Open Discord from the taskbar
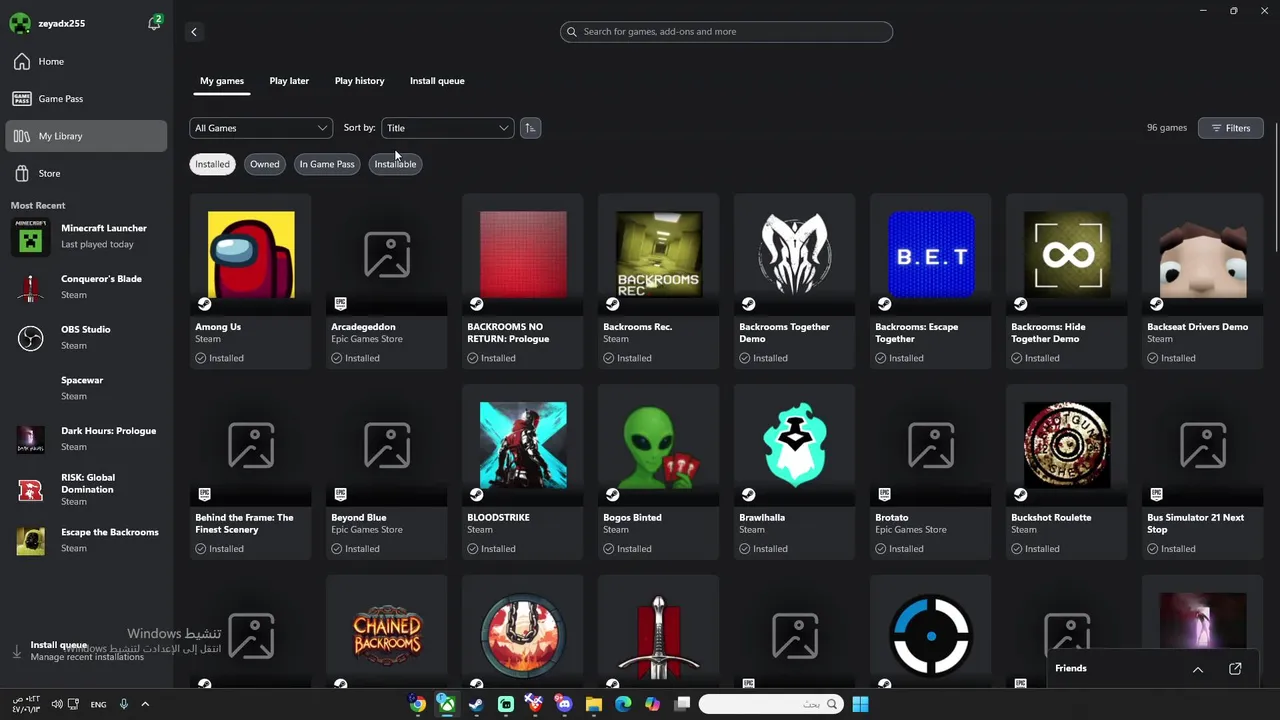The image size is (1280, 720). tap(564, 704)
